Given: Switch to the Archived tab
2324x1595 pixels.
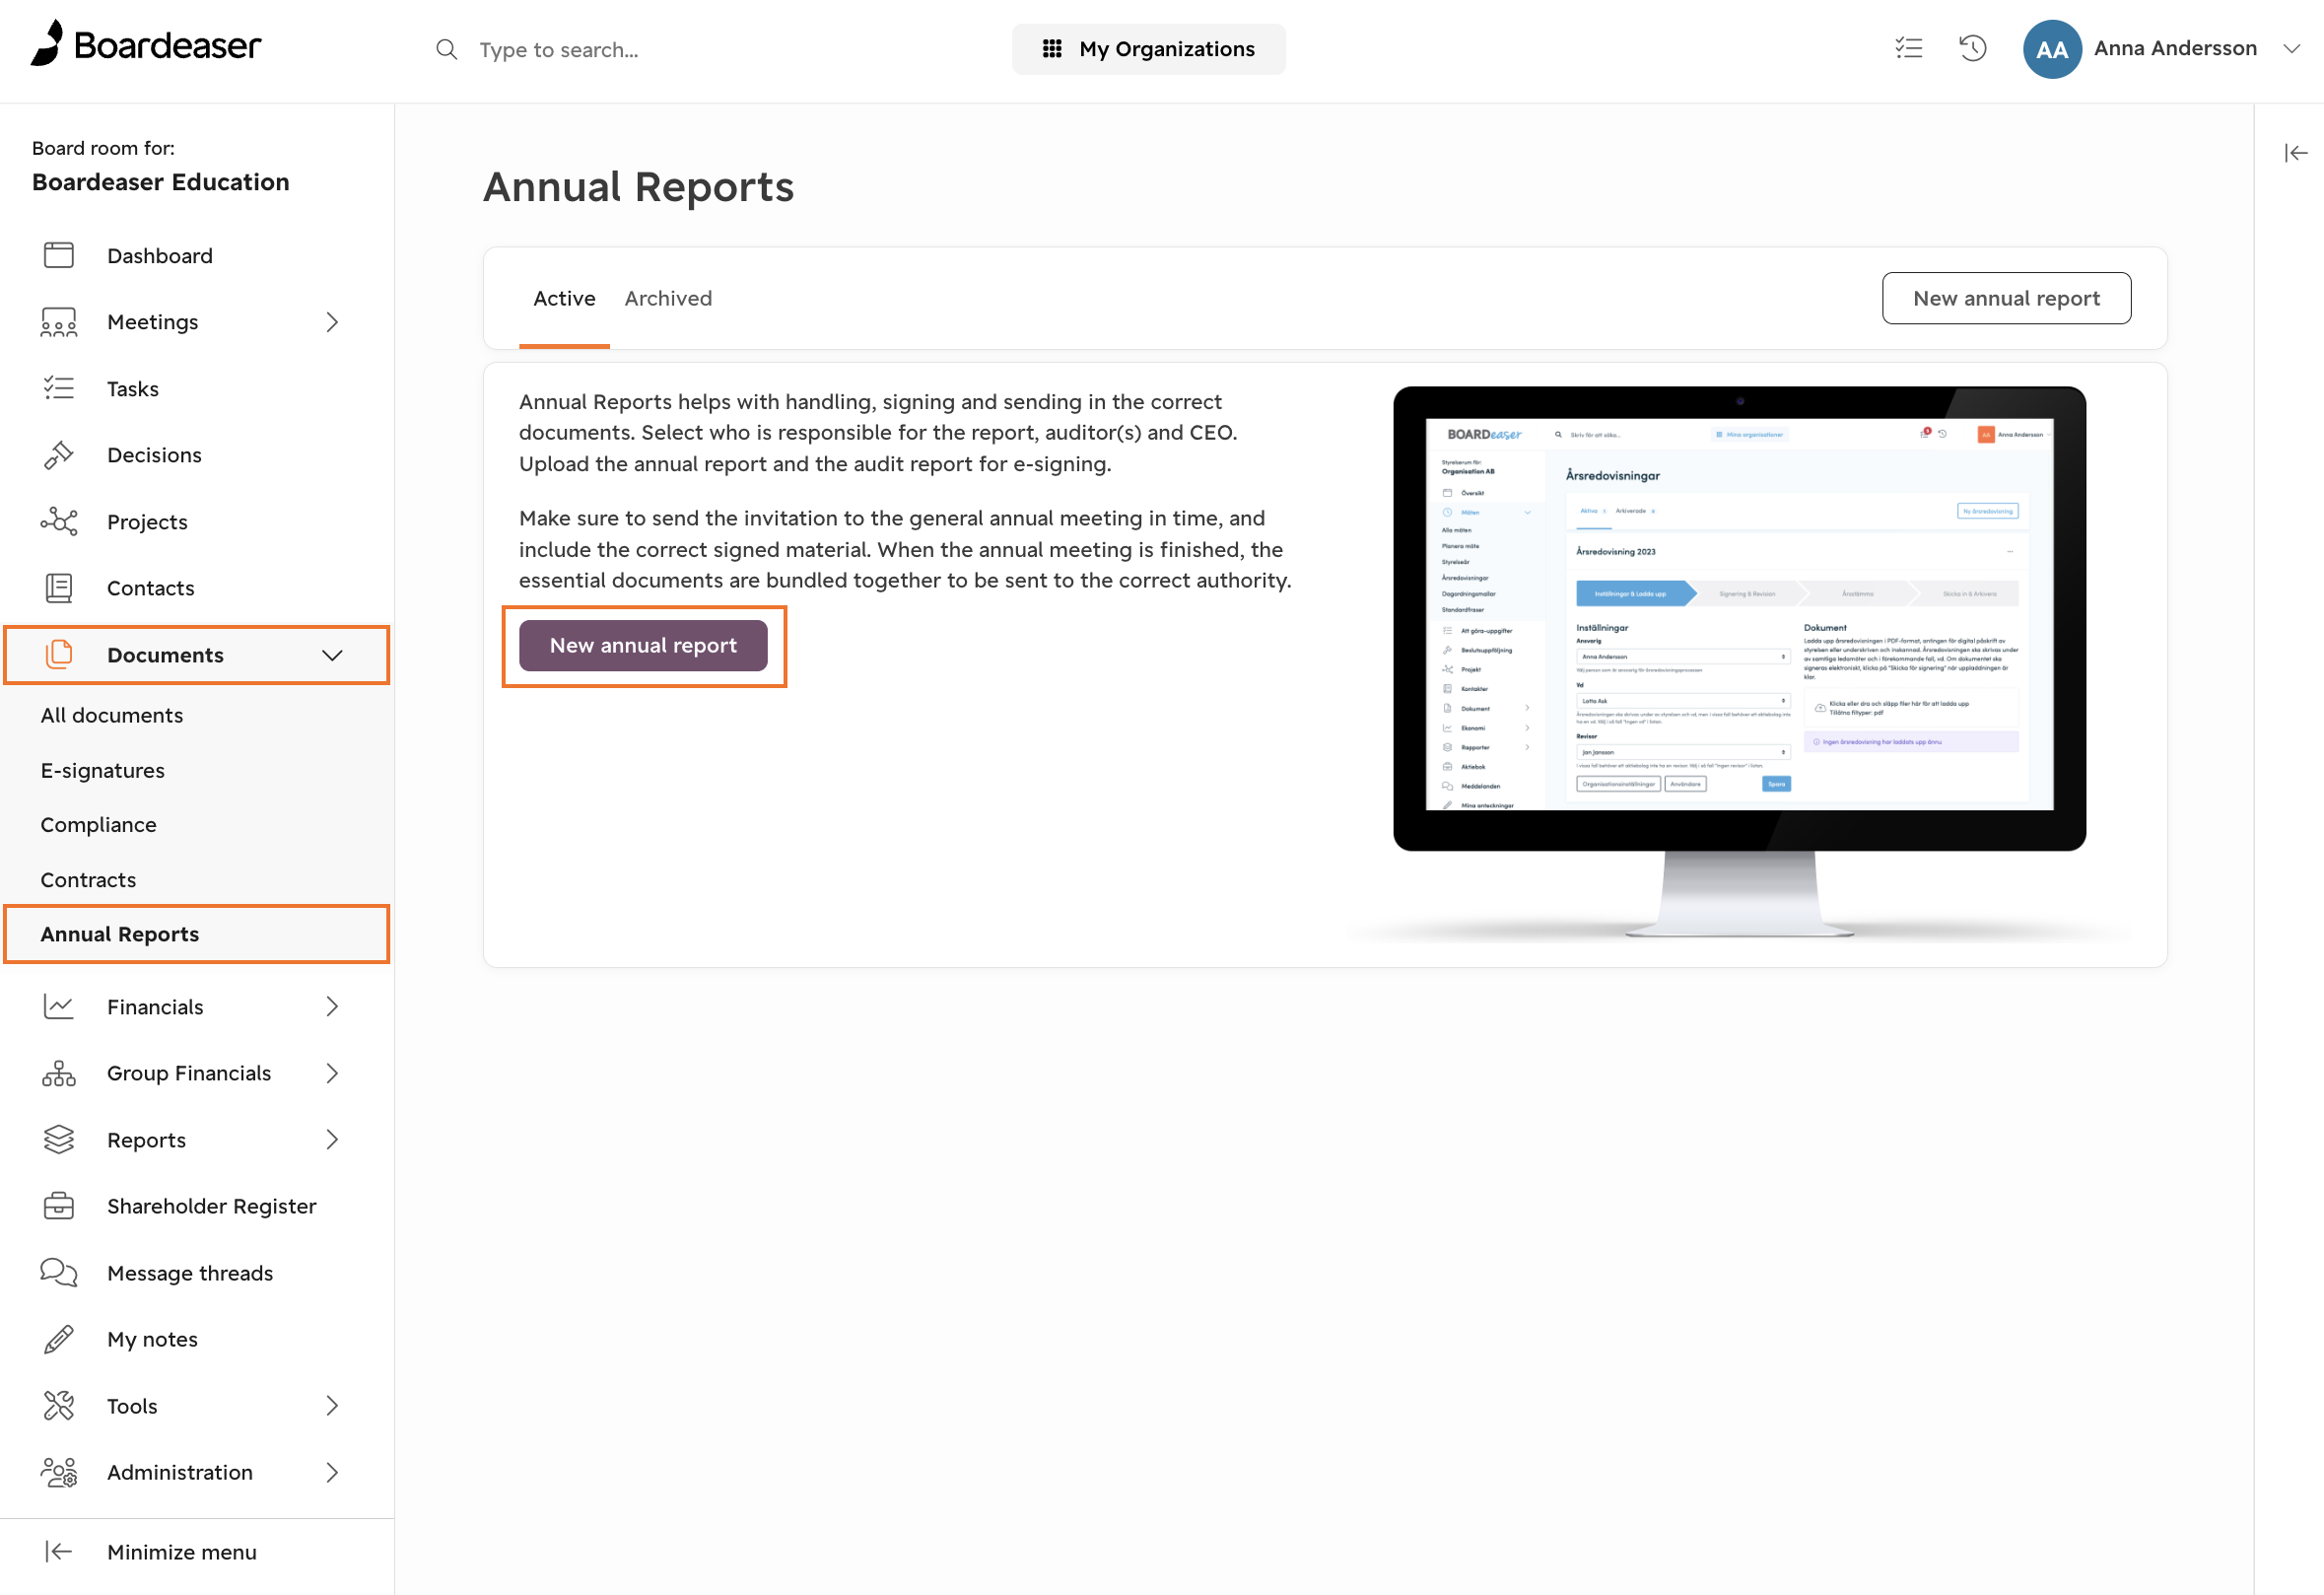Looking at the screenshot, I should click(668, 298).
